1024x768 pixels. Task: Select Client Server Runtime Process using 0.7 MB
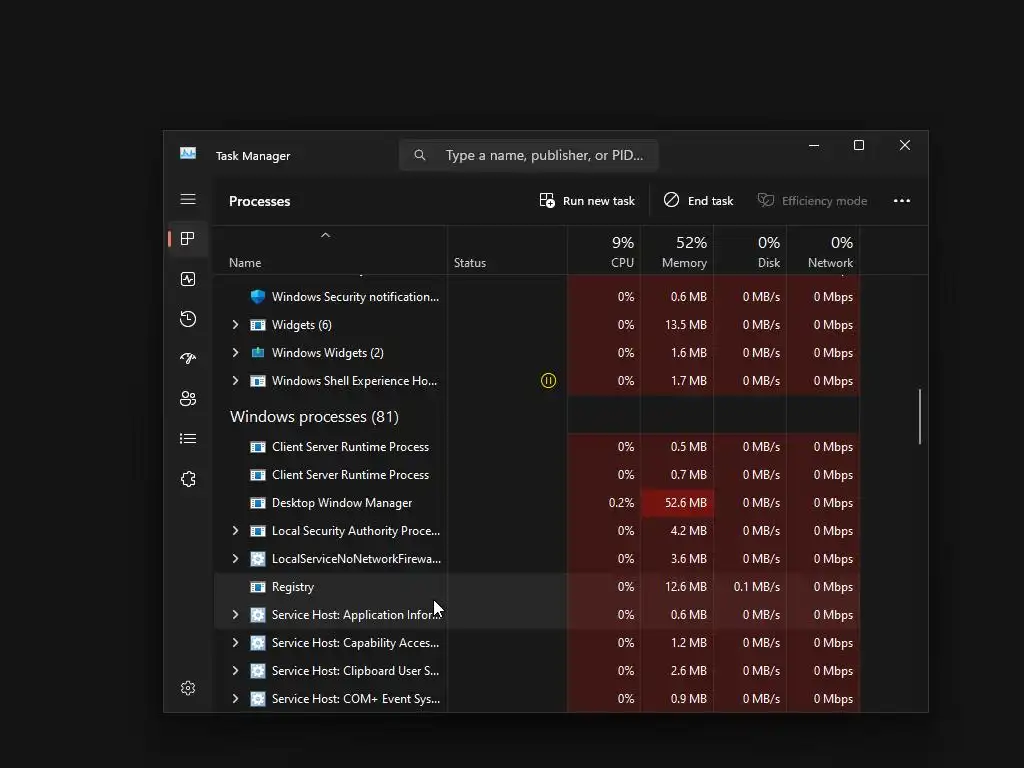[537, 475]
